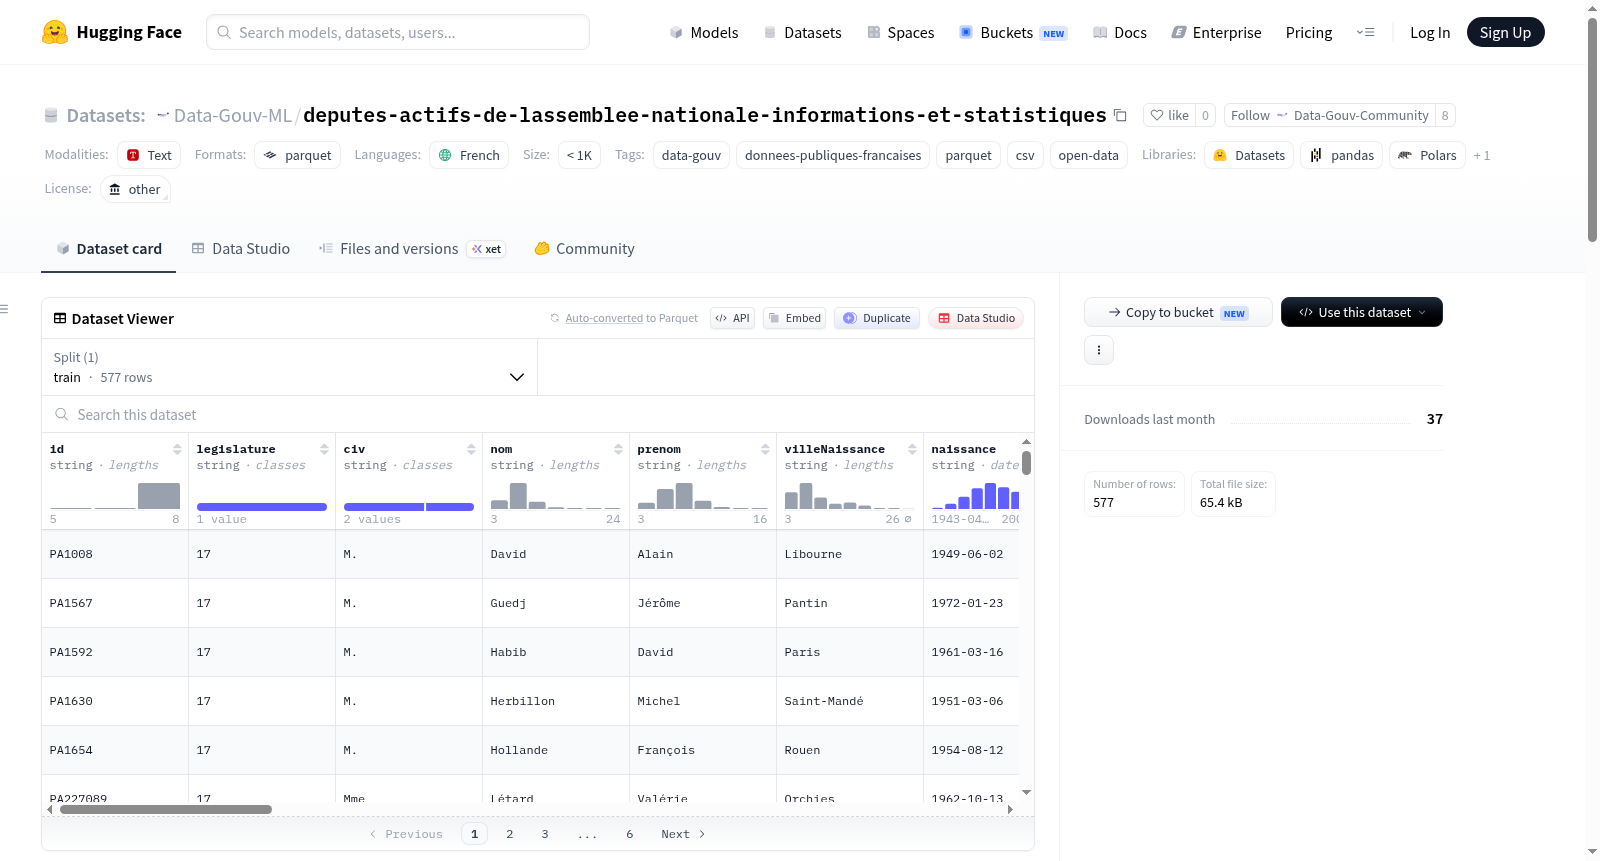The height and width of the screenshot is (861, 1600).
Task: Open the API button in Dataset Viewer
Action: [x=733, y=318]
